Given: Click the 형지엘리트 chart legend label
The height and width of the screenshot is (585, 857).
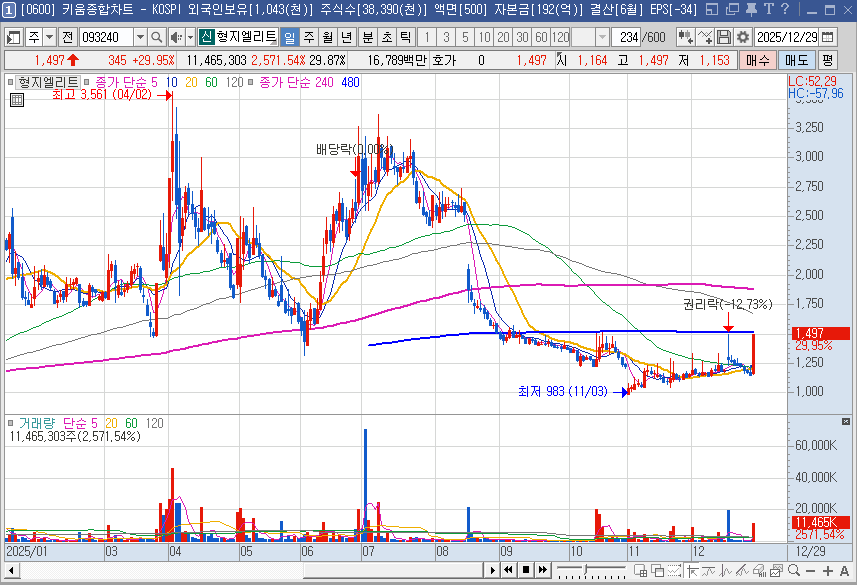Looking at the screenshot, I should tap(49, 83).
